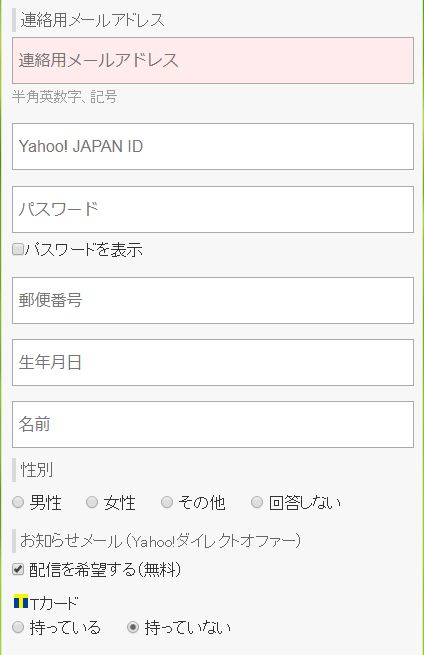Select the 持っている T-card option
Screen dimensions: 424x655
coord(18,627)
